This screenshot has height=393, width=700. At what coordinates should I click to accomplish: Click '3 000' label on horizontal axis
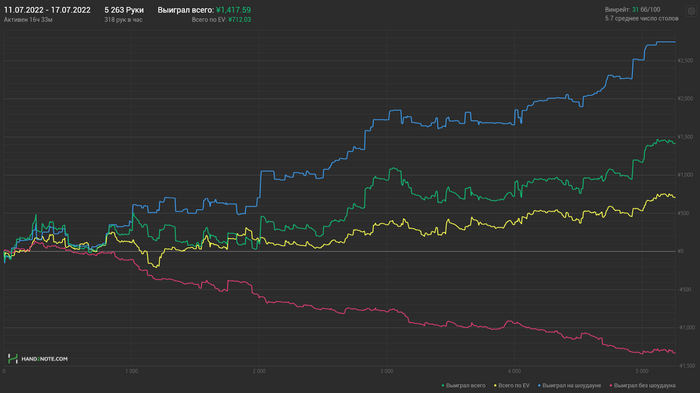(387, 371)
